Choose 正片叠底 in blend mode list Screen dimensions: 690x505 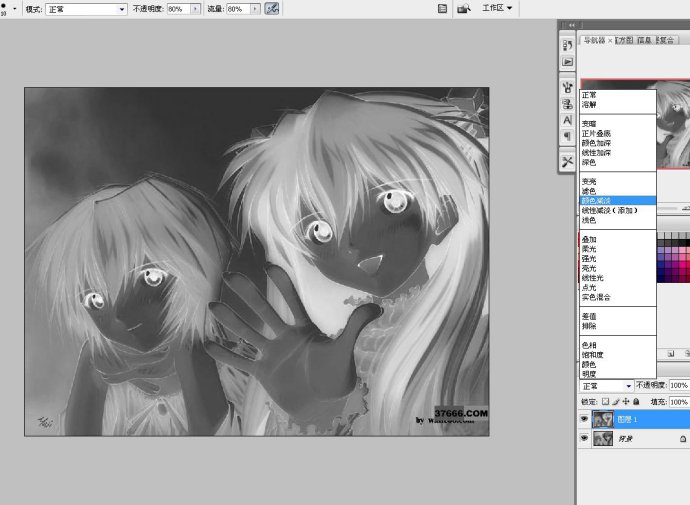coord(617,133)
